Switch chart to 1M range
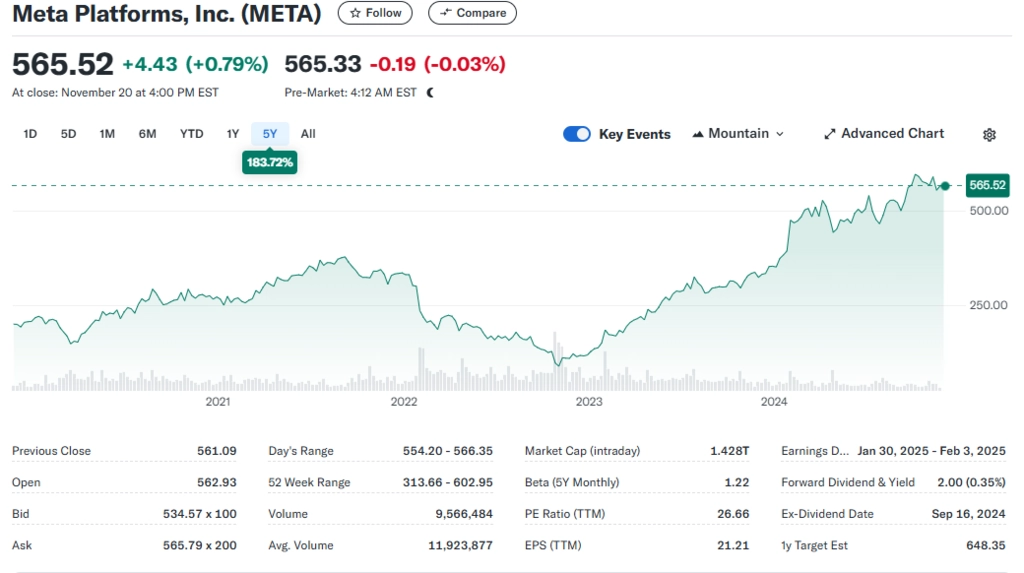This screenshot has width=1024, height=573. pyautogui.click(x=107, y=134)
